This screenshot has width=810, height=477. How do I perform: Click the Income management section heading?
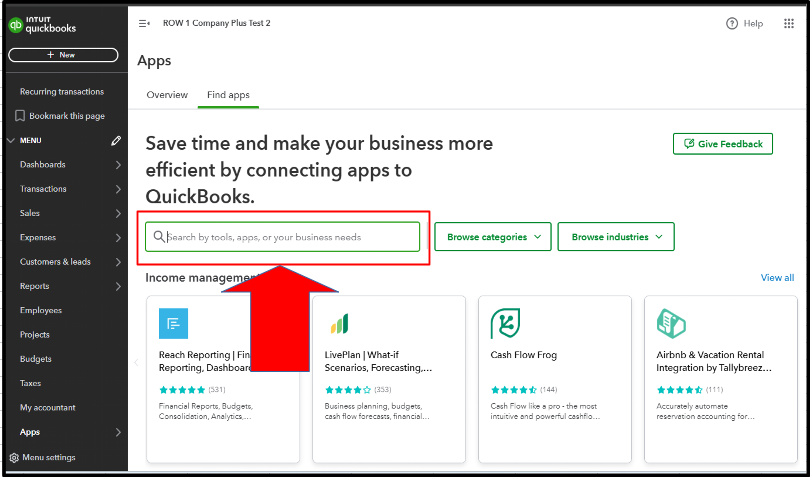point(201,278)
